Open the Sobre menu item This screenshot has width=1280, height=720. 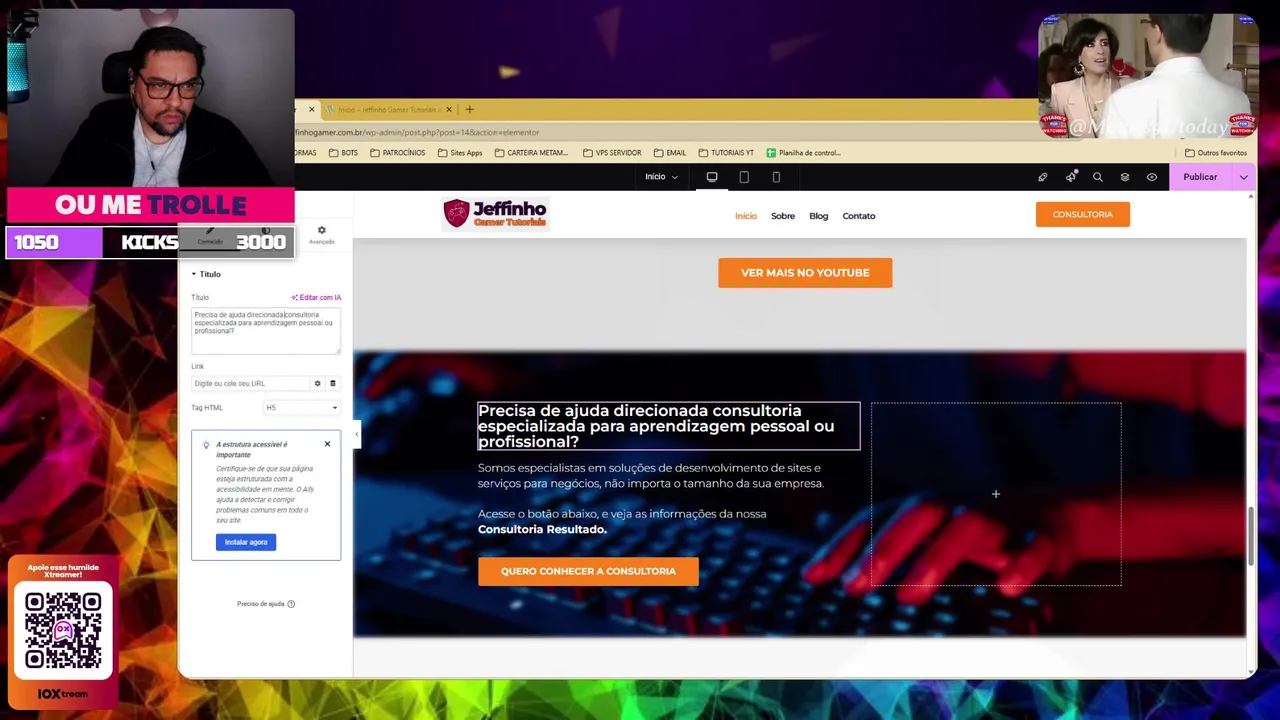pos(783,216)
